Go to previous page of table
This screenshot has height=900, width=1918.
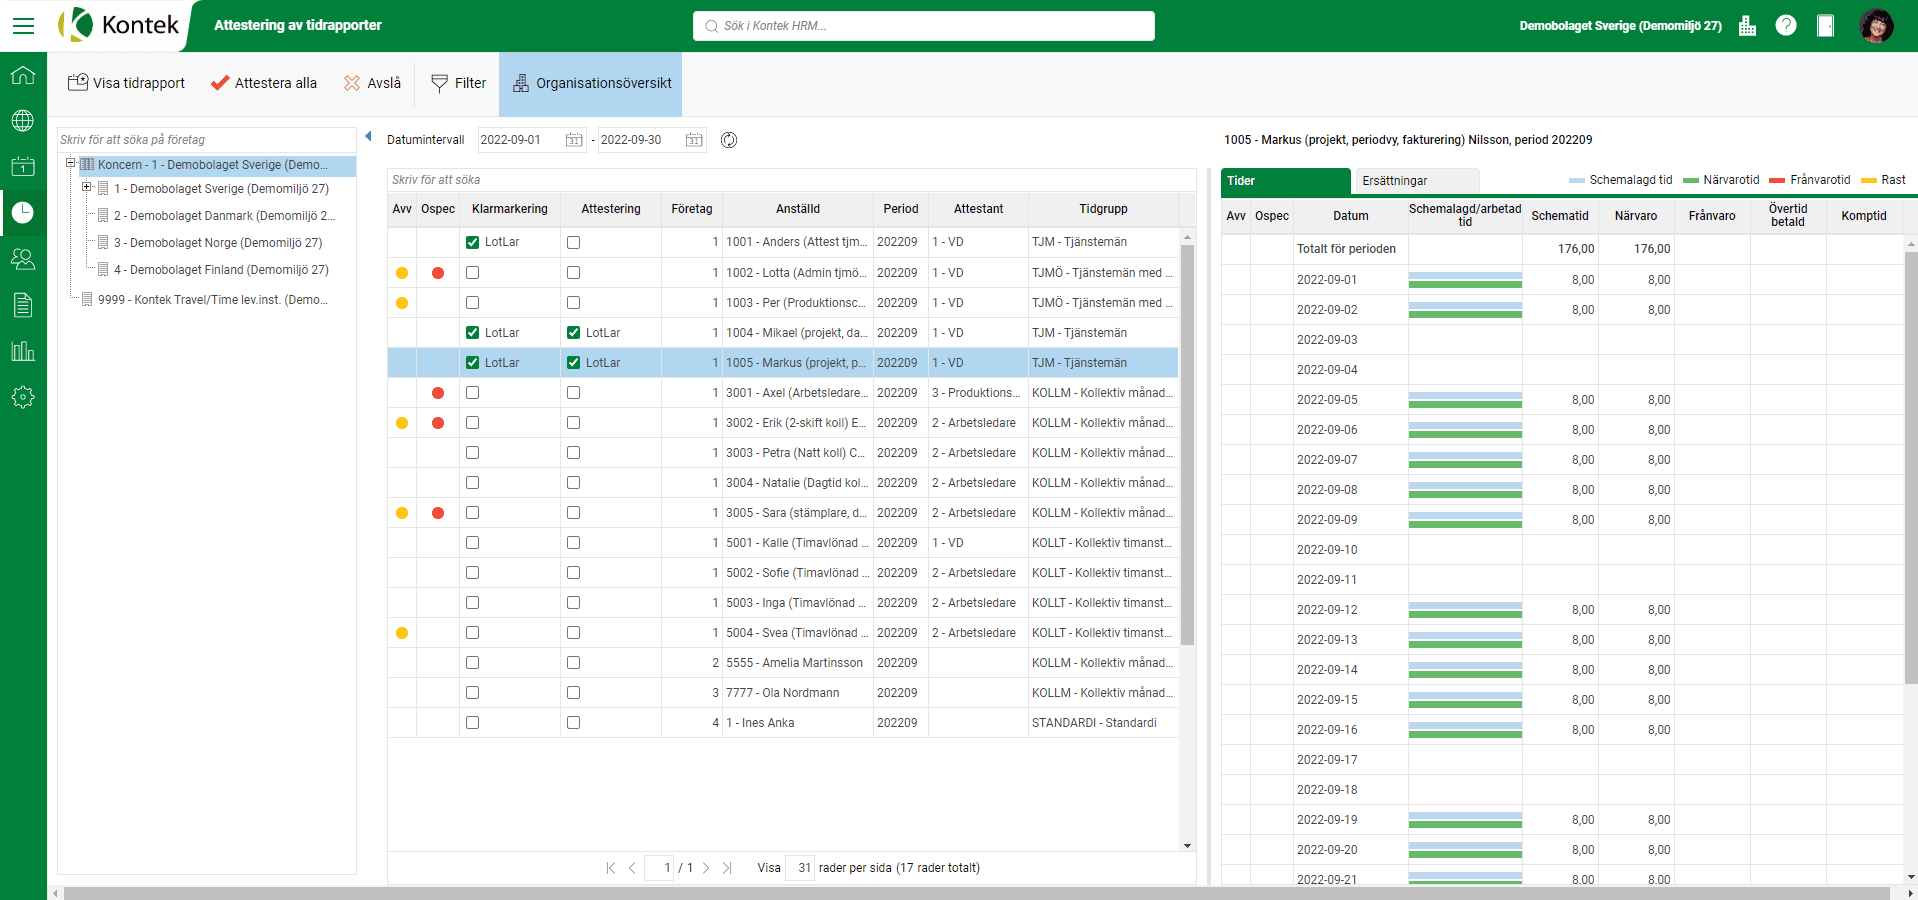pos(632,868)
